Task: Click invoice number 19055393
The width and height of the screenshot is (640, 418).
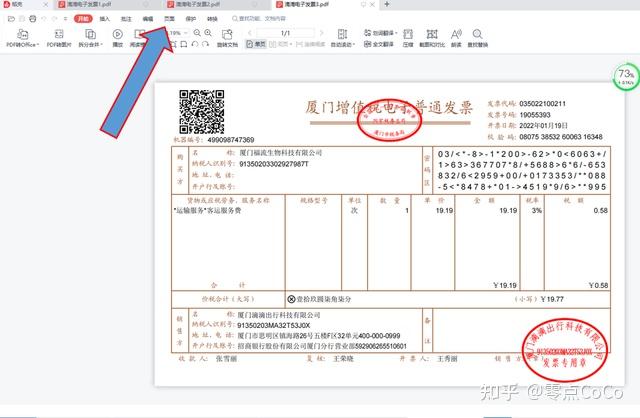Action: [535, 115]
